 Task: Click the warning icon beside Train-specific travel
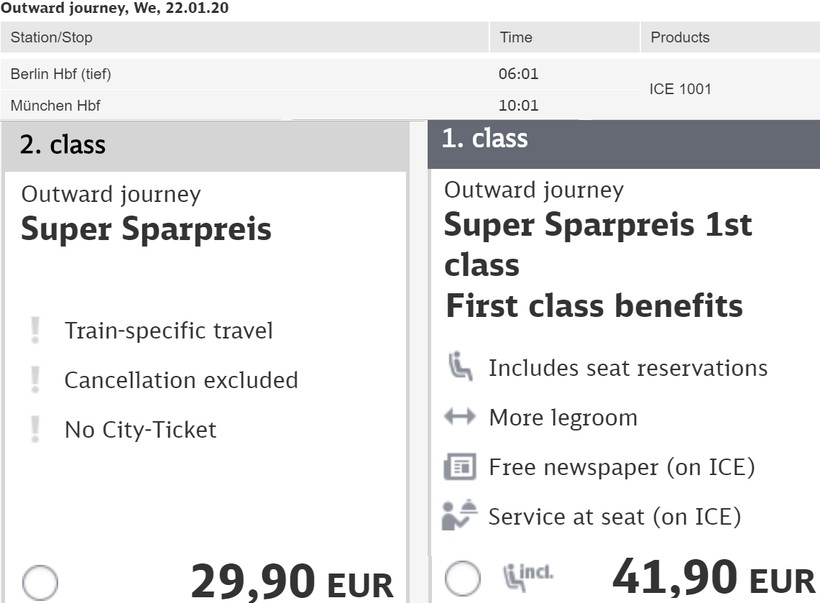coord(36,330)
